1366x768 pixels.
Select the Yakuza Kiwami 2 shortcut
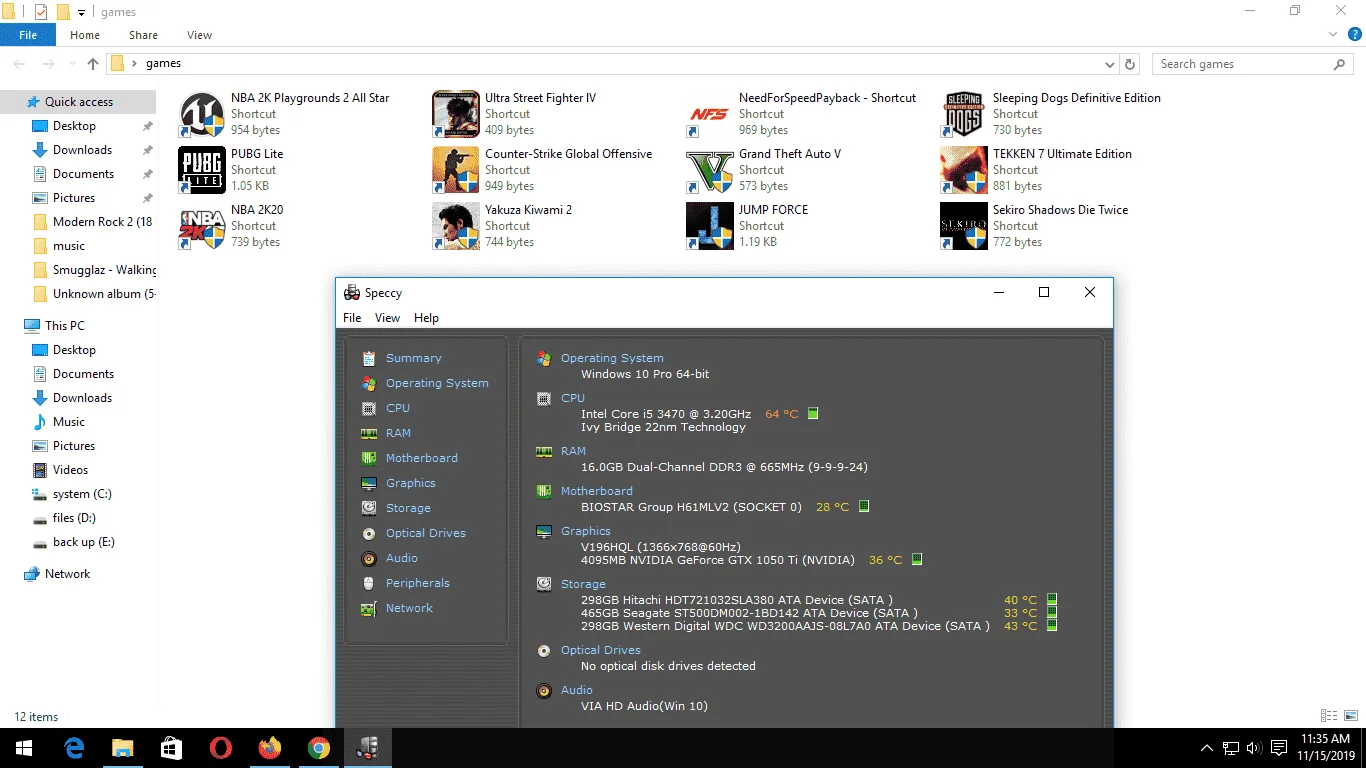503,226
